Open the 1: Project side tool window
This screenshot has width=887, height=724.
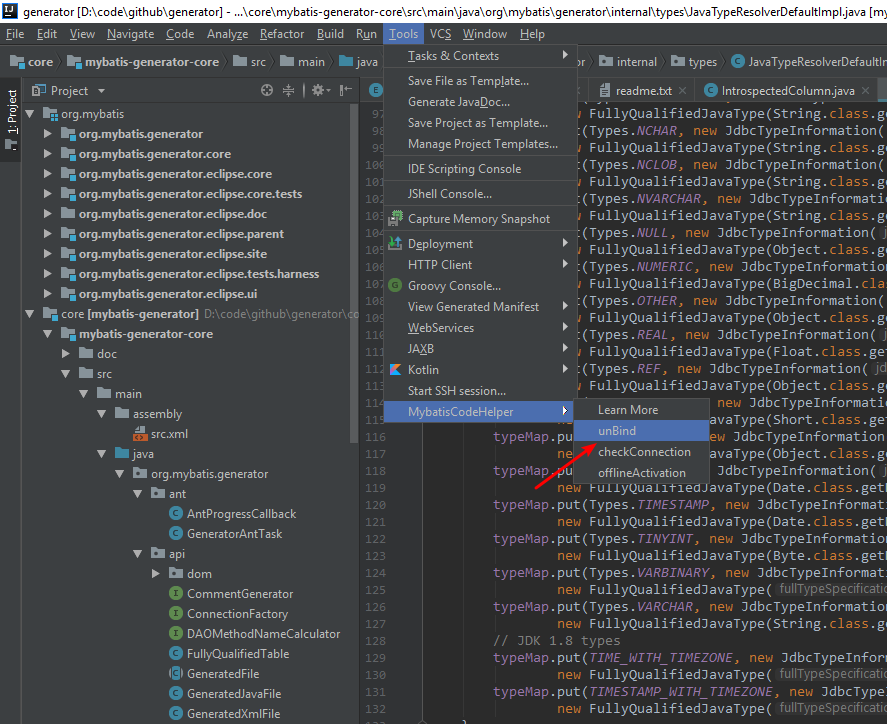point(11,119)
